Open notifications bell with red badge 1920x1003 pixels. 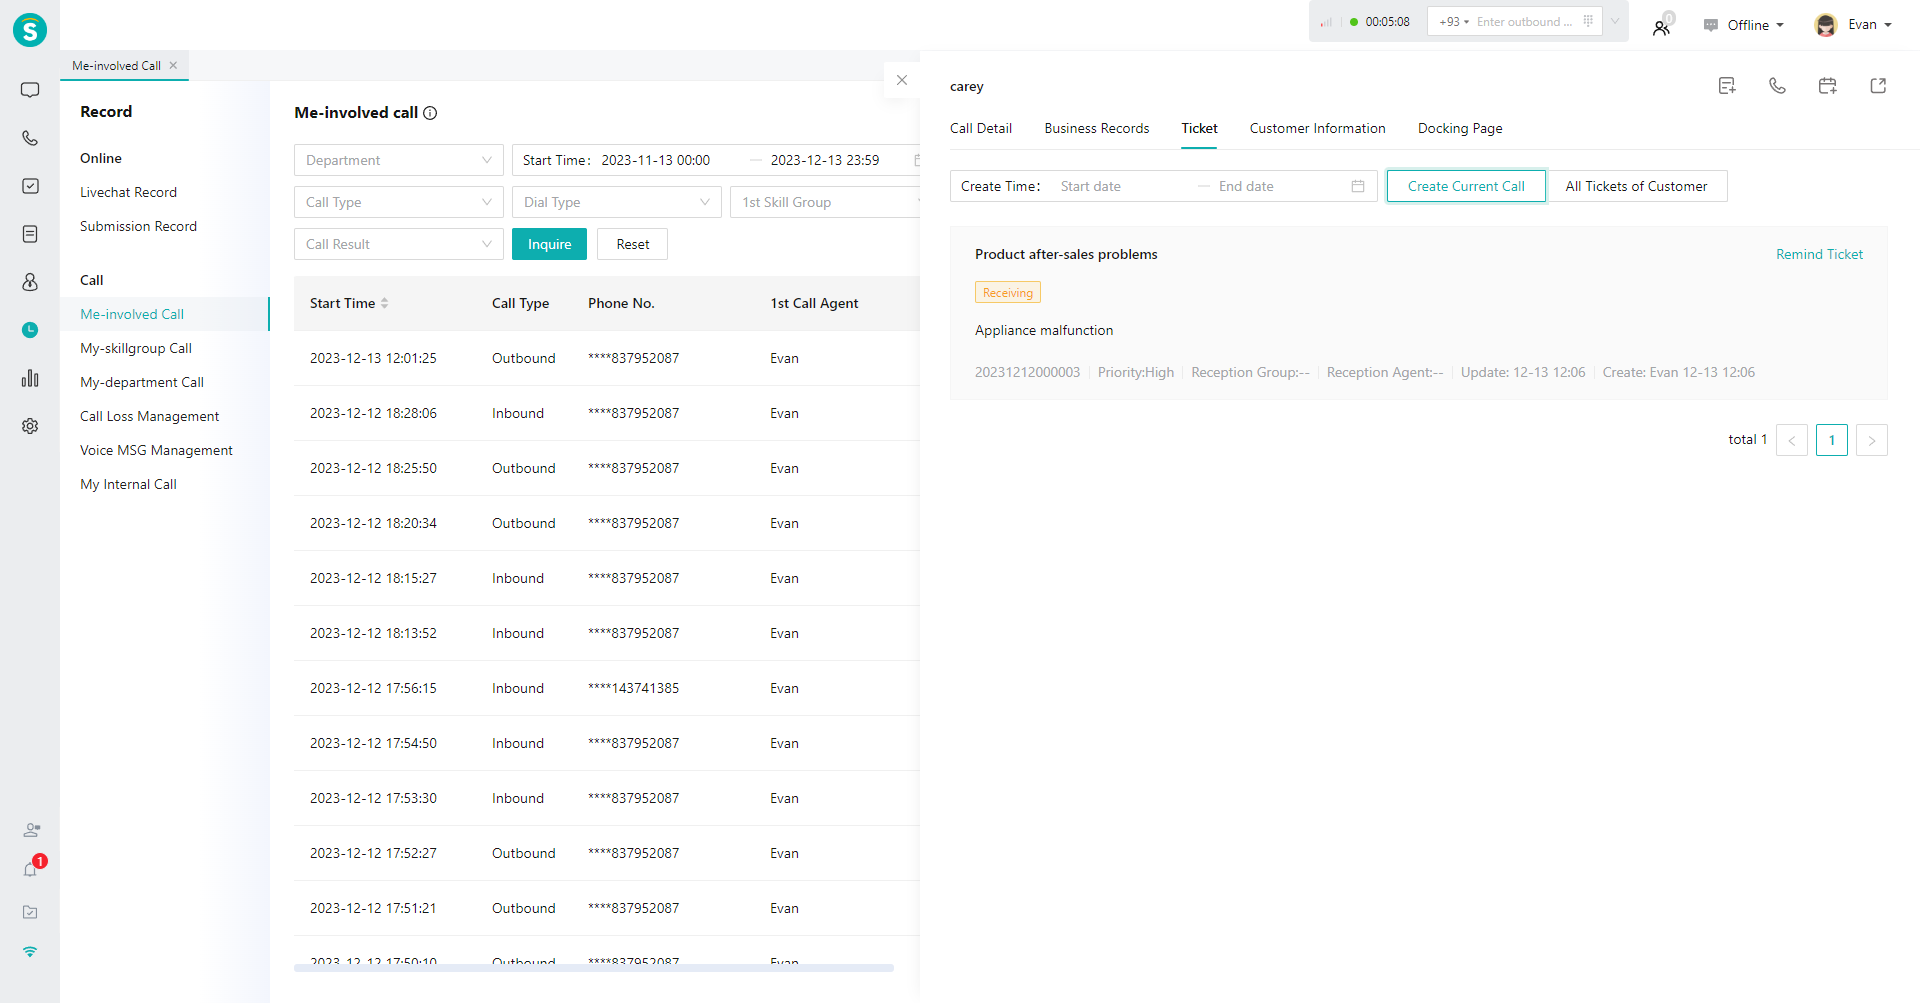[30, 870]
